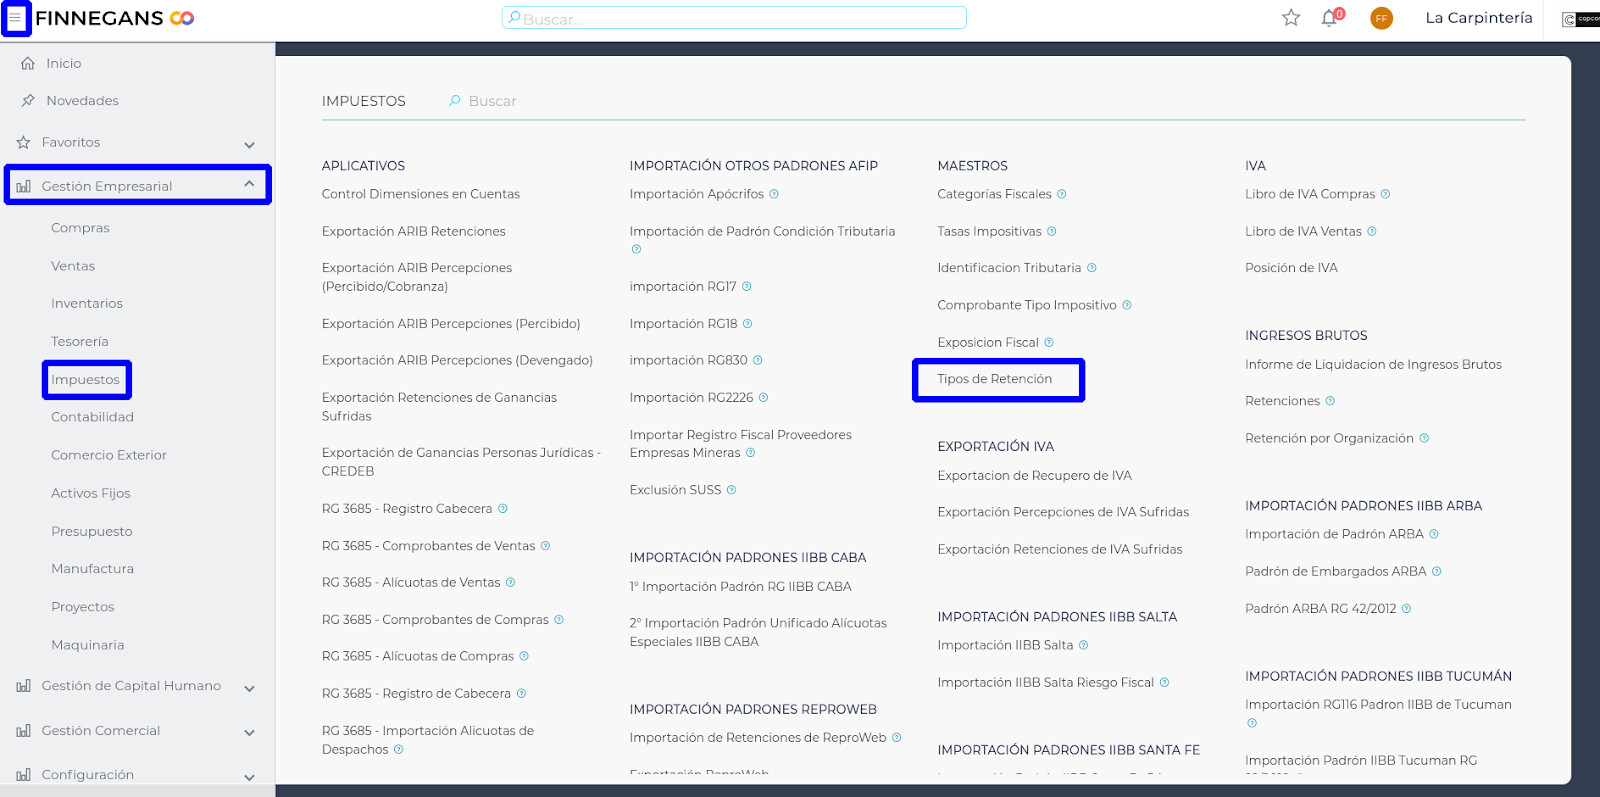
Task: Click the info icon beside RG 3685 - Registro Cabecera
Action: click(x=503, y=509)
